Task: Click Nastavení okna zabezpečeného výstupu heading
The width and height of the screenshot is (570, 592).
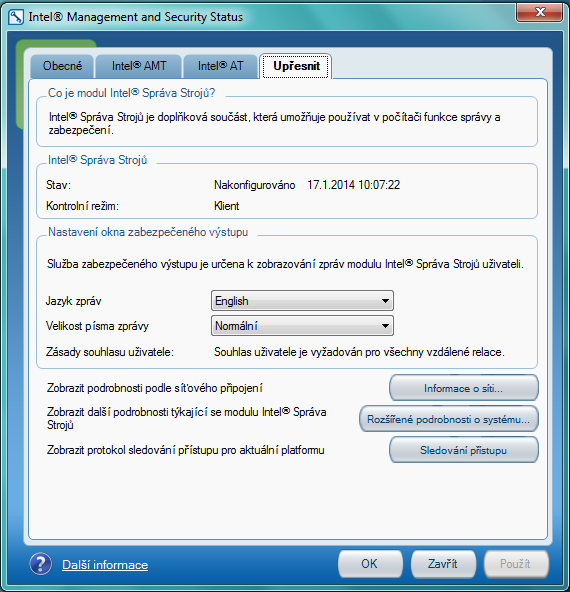Action: [x=148, y=232]
